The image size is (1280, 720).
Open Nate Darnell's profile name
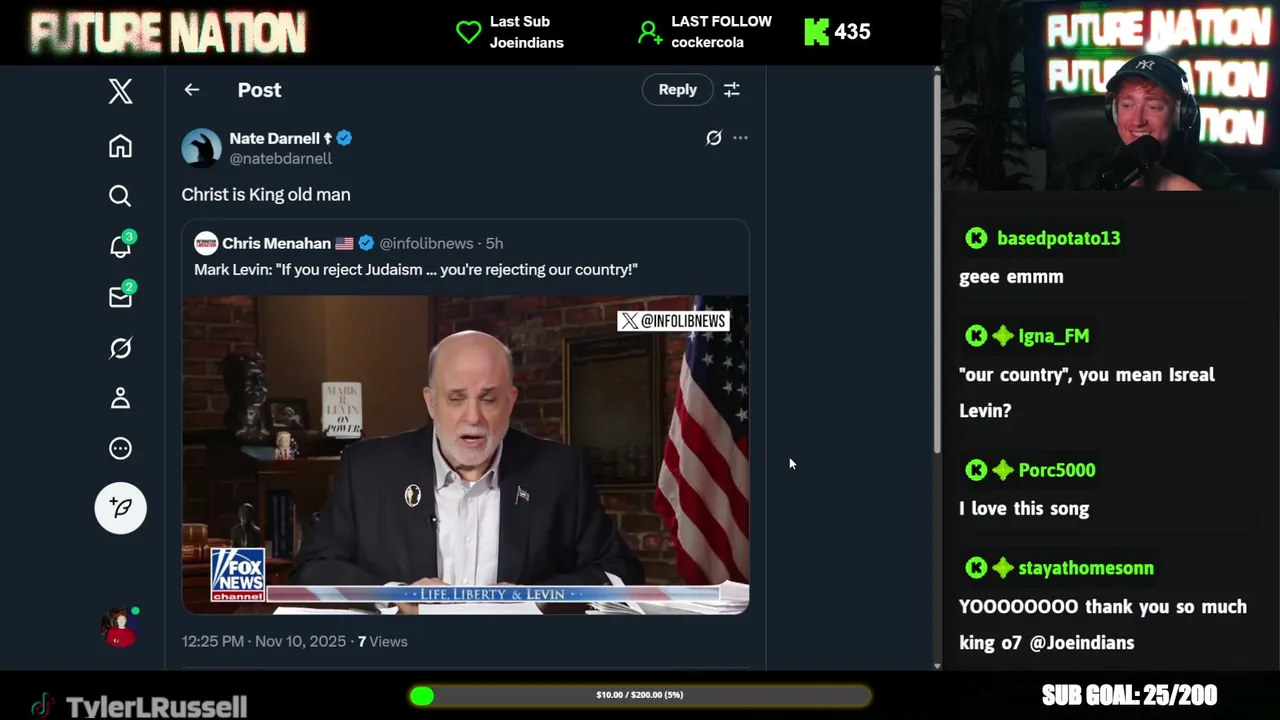(274, 138)
